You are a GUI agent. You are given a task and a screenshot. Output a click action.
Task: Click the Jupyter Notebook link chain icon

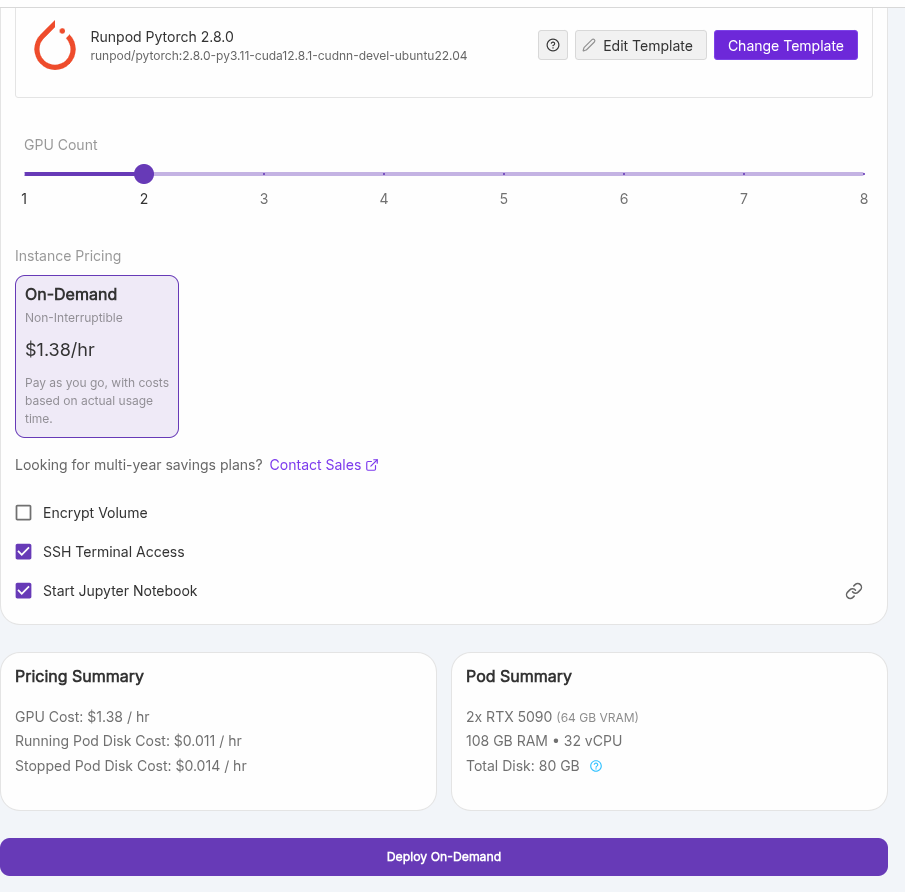tap(853, 591)
